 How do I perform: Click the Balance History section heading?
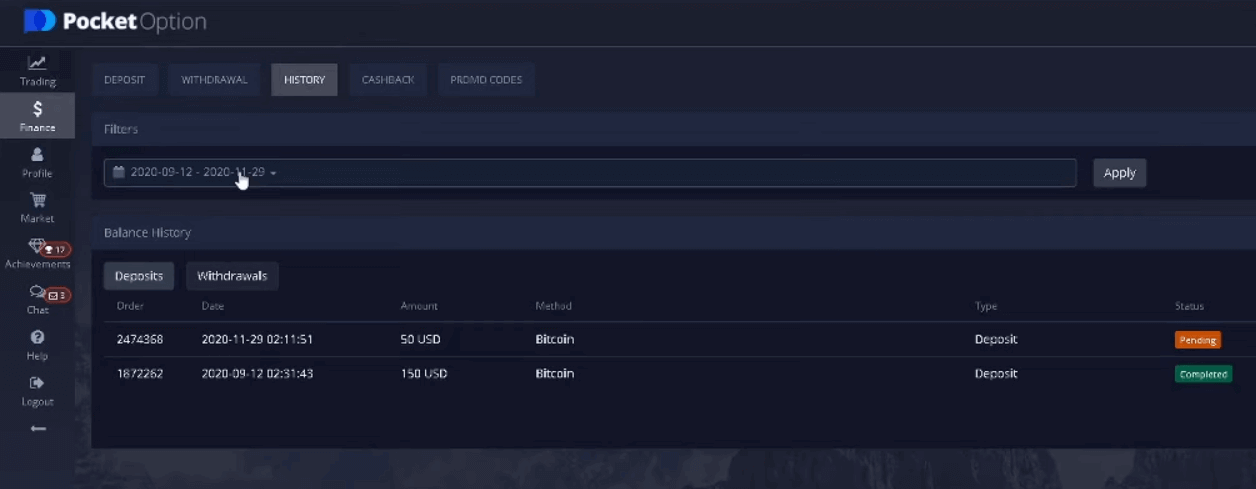pyautogui.click(x=147, y=233)
